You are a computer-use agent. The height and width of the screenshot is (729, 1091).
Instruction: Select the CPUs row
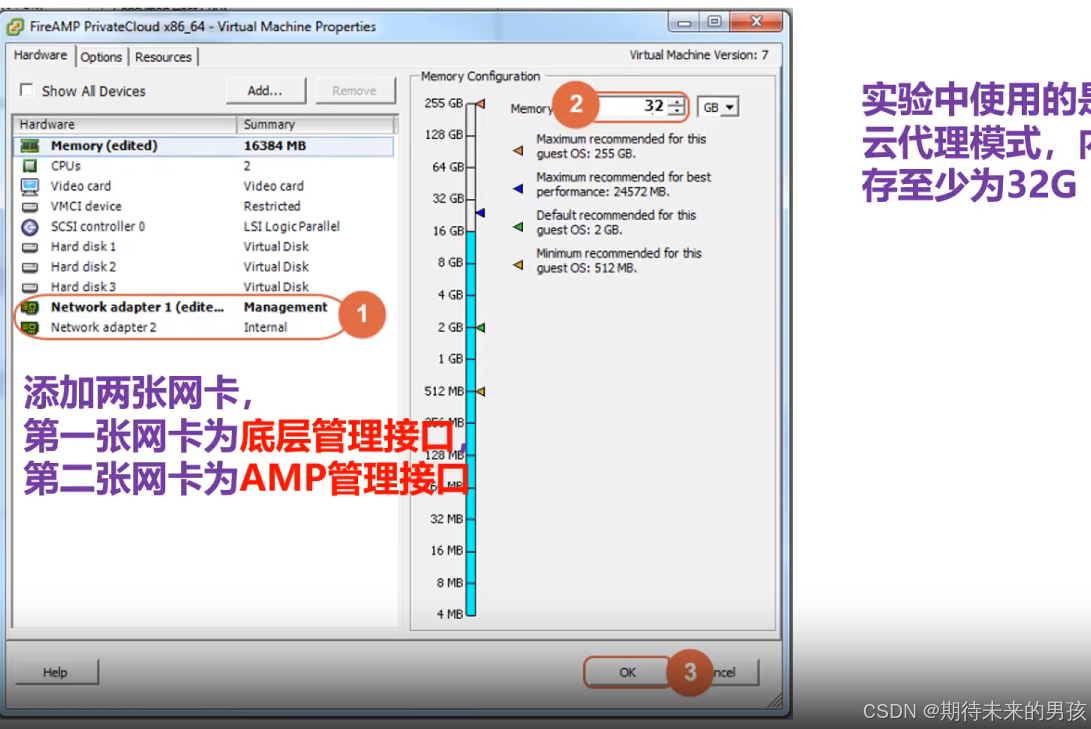[203, 166]
